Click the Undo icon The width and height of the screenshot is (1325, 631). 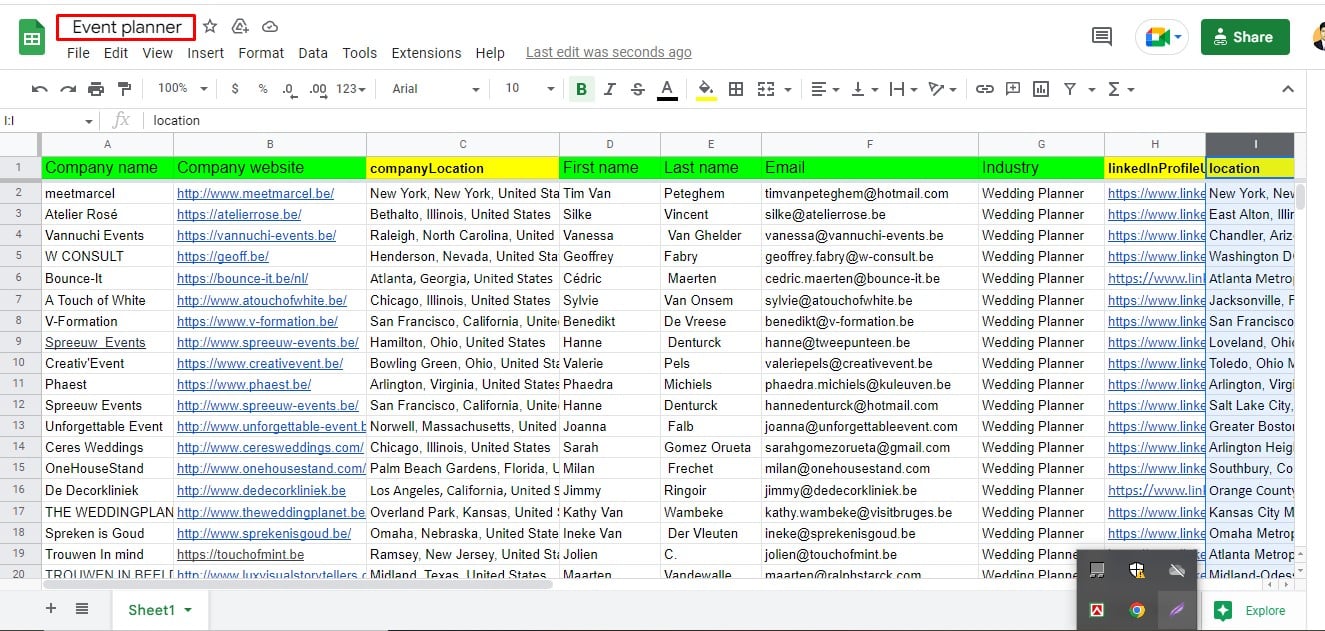coord(38,88)
